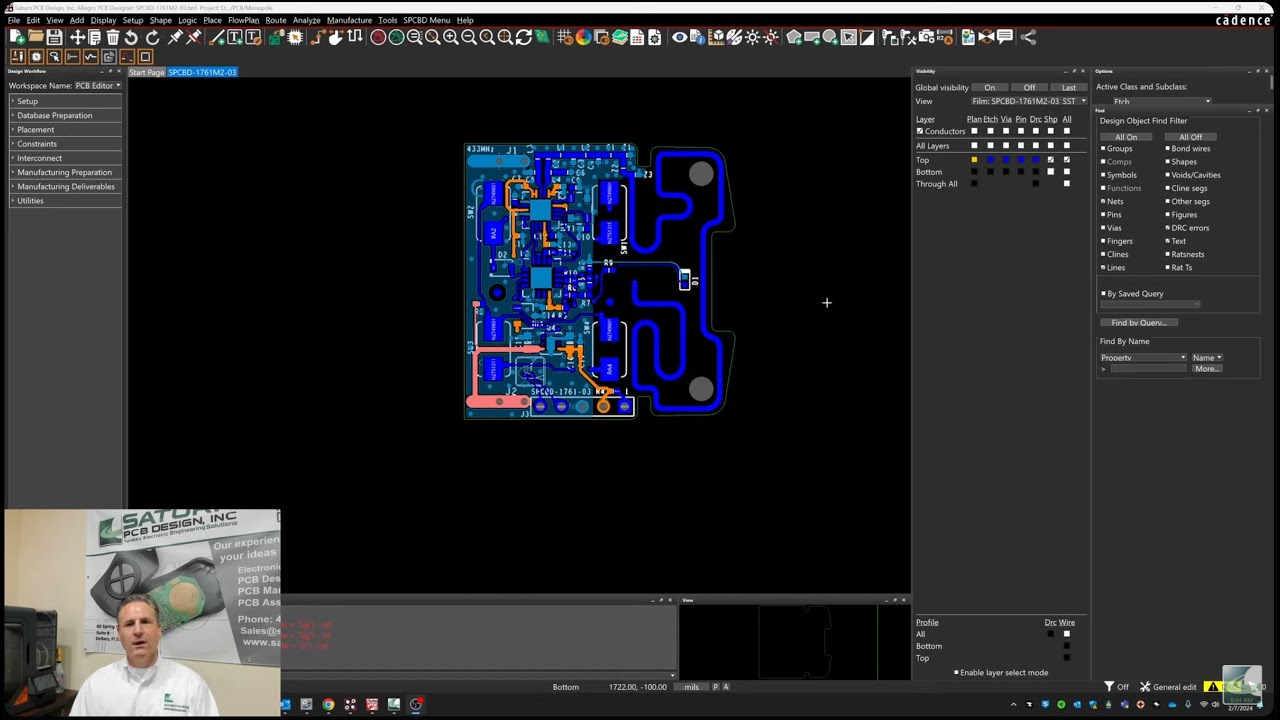The width and height of the screenshot is (1280, 720).
Task: Click the Find by Query button
Action: pos(1139,323)
